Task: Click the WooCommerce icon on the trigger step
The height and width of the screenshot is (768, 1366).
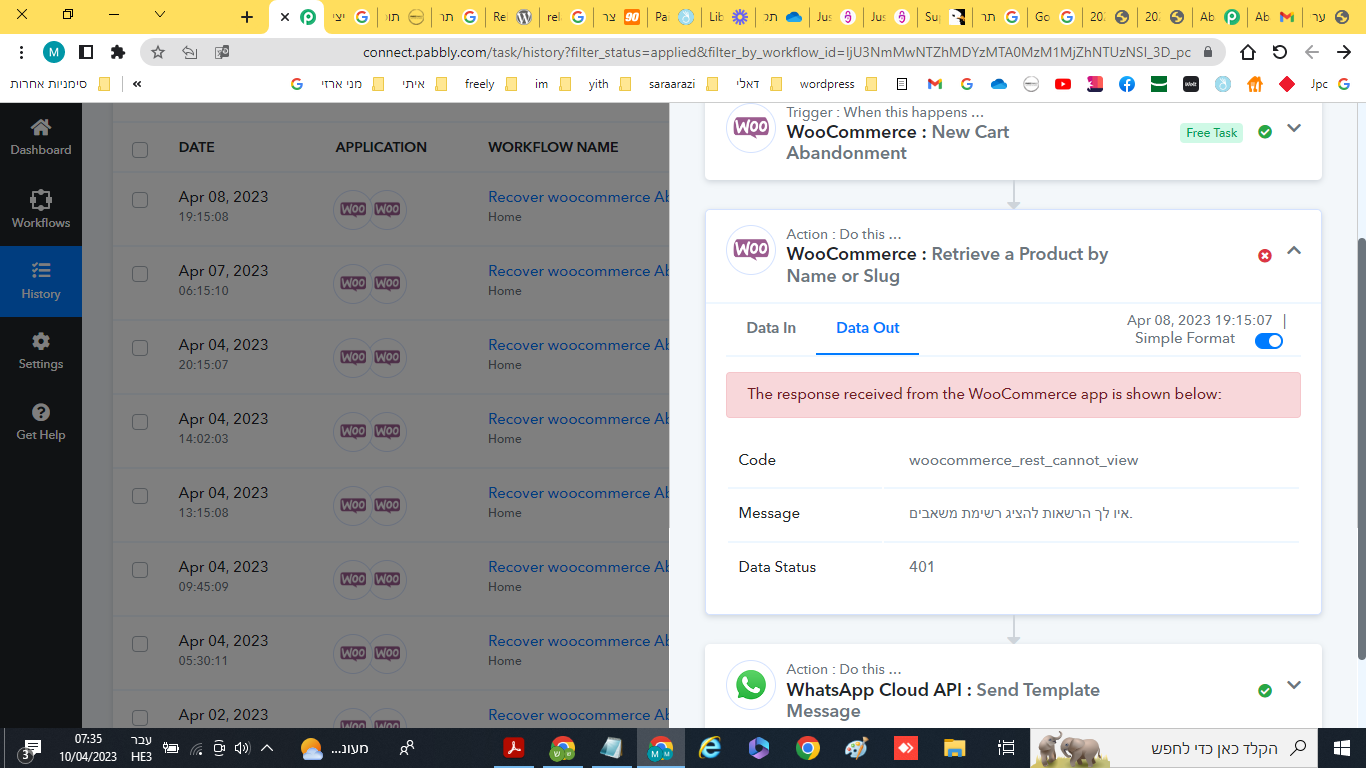Action: coord(751,128)
